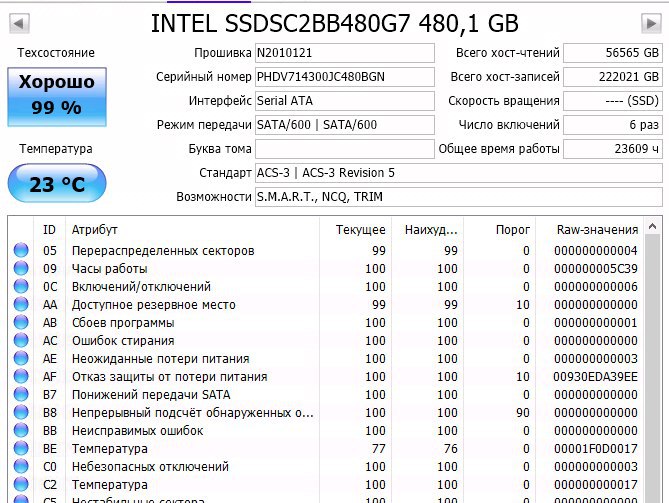Click the Raw-значения column header
669x503 pixels.
click(x=590, y=230)
